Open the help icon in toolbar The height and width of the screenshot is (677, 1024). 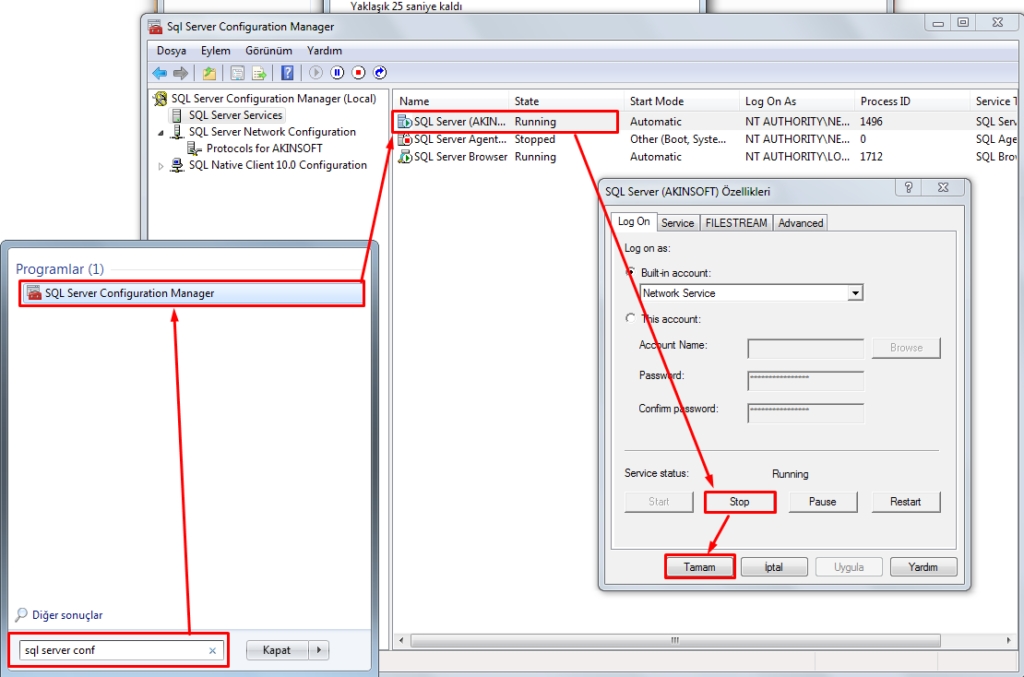click(x=287, y=73)
